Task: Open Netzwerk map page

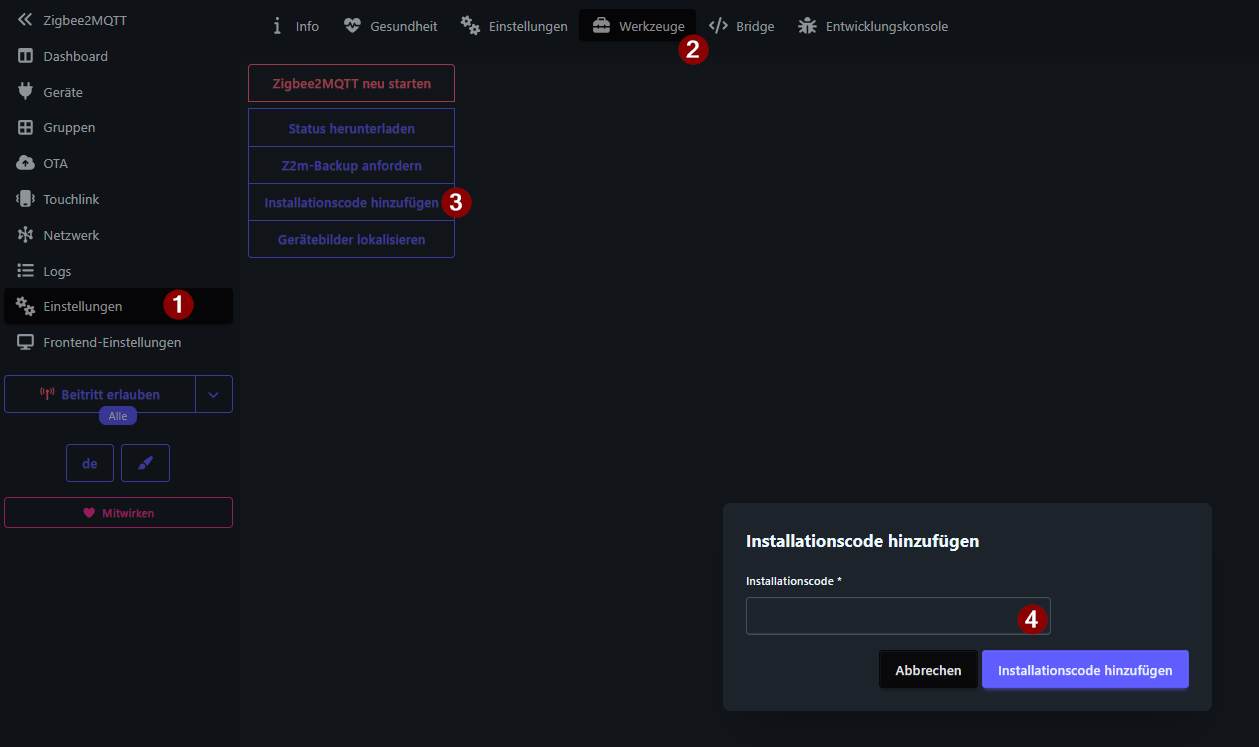Action: tap(71, 235)
